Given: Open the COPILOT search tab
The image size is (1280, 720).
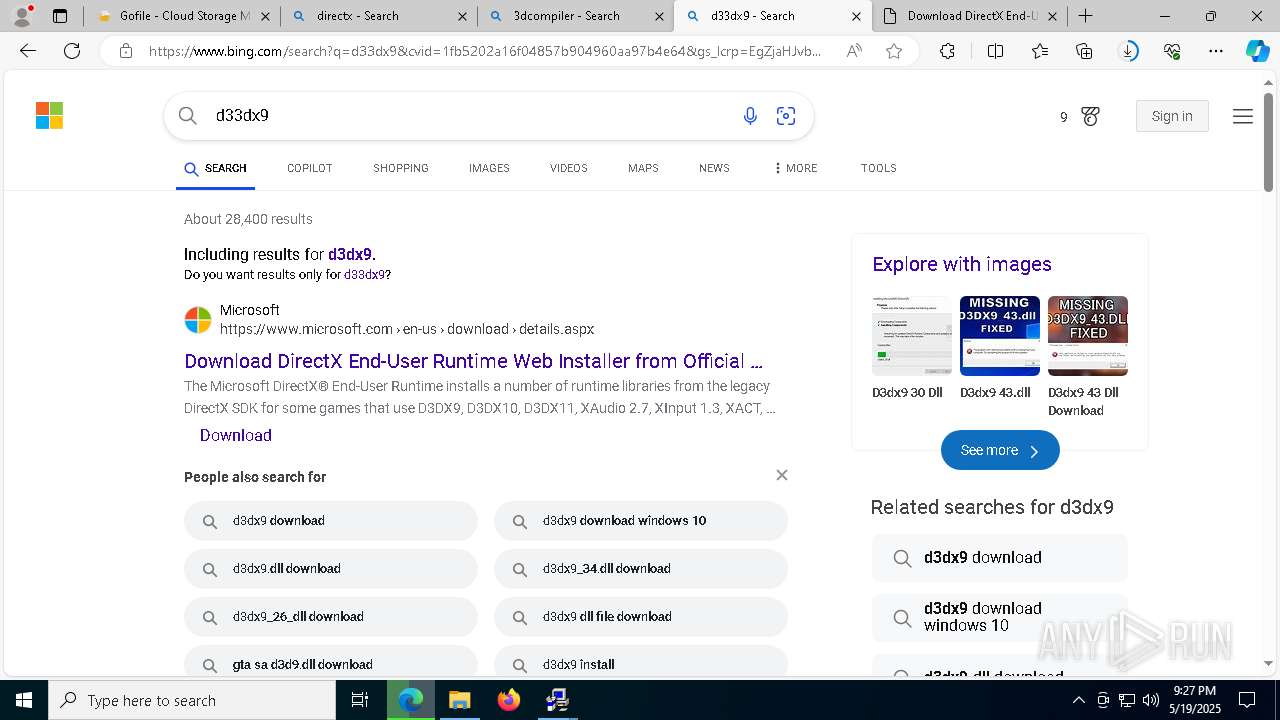Looking at the screenshot, I should [309, 168].
